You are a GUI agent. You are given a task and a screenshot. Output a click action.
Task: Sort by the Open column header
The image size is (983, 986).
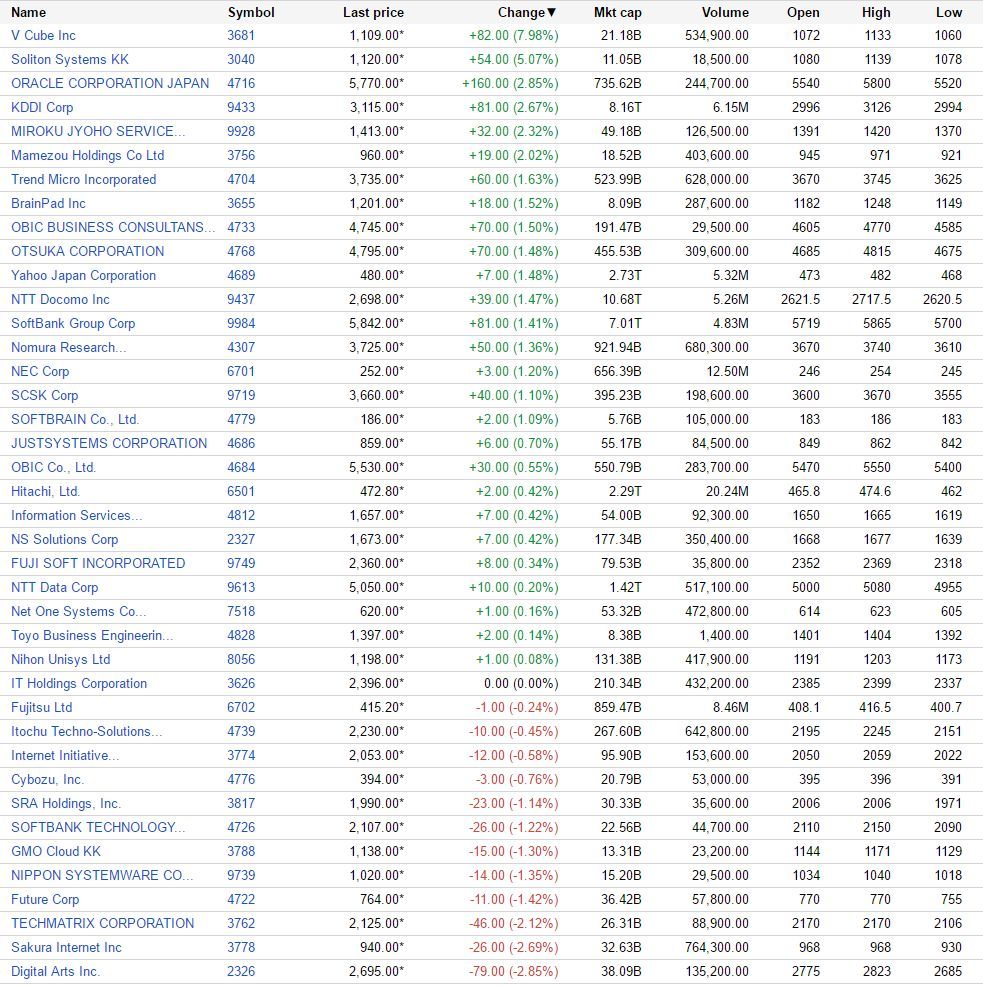pyautogui.click(x=803, y=12)
